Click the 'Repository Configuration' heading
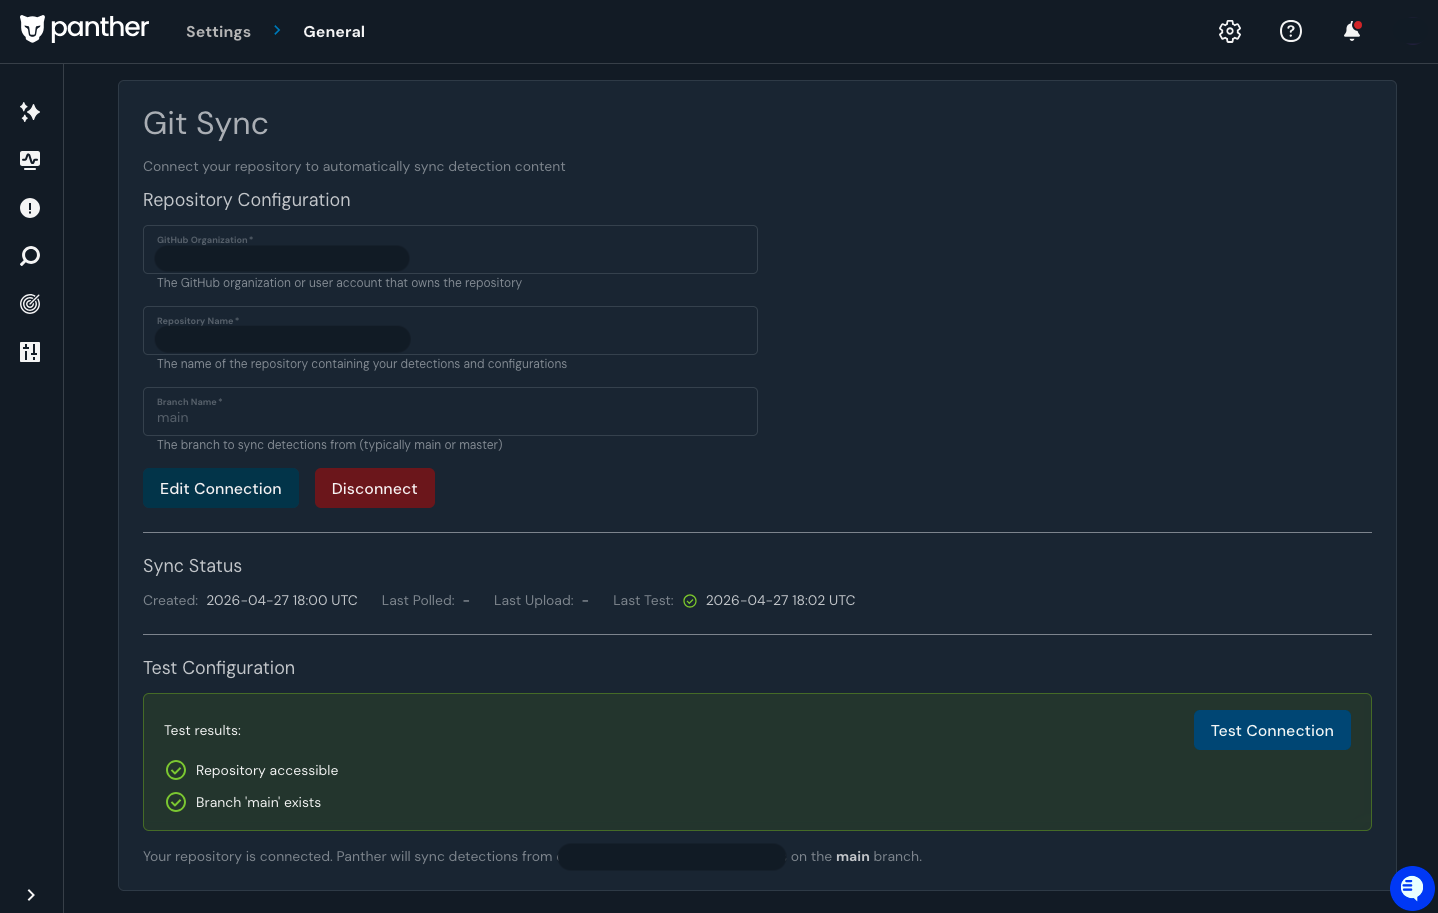The image size is (1438, 913). pyautogui.click(x=247, y=200)
